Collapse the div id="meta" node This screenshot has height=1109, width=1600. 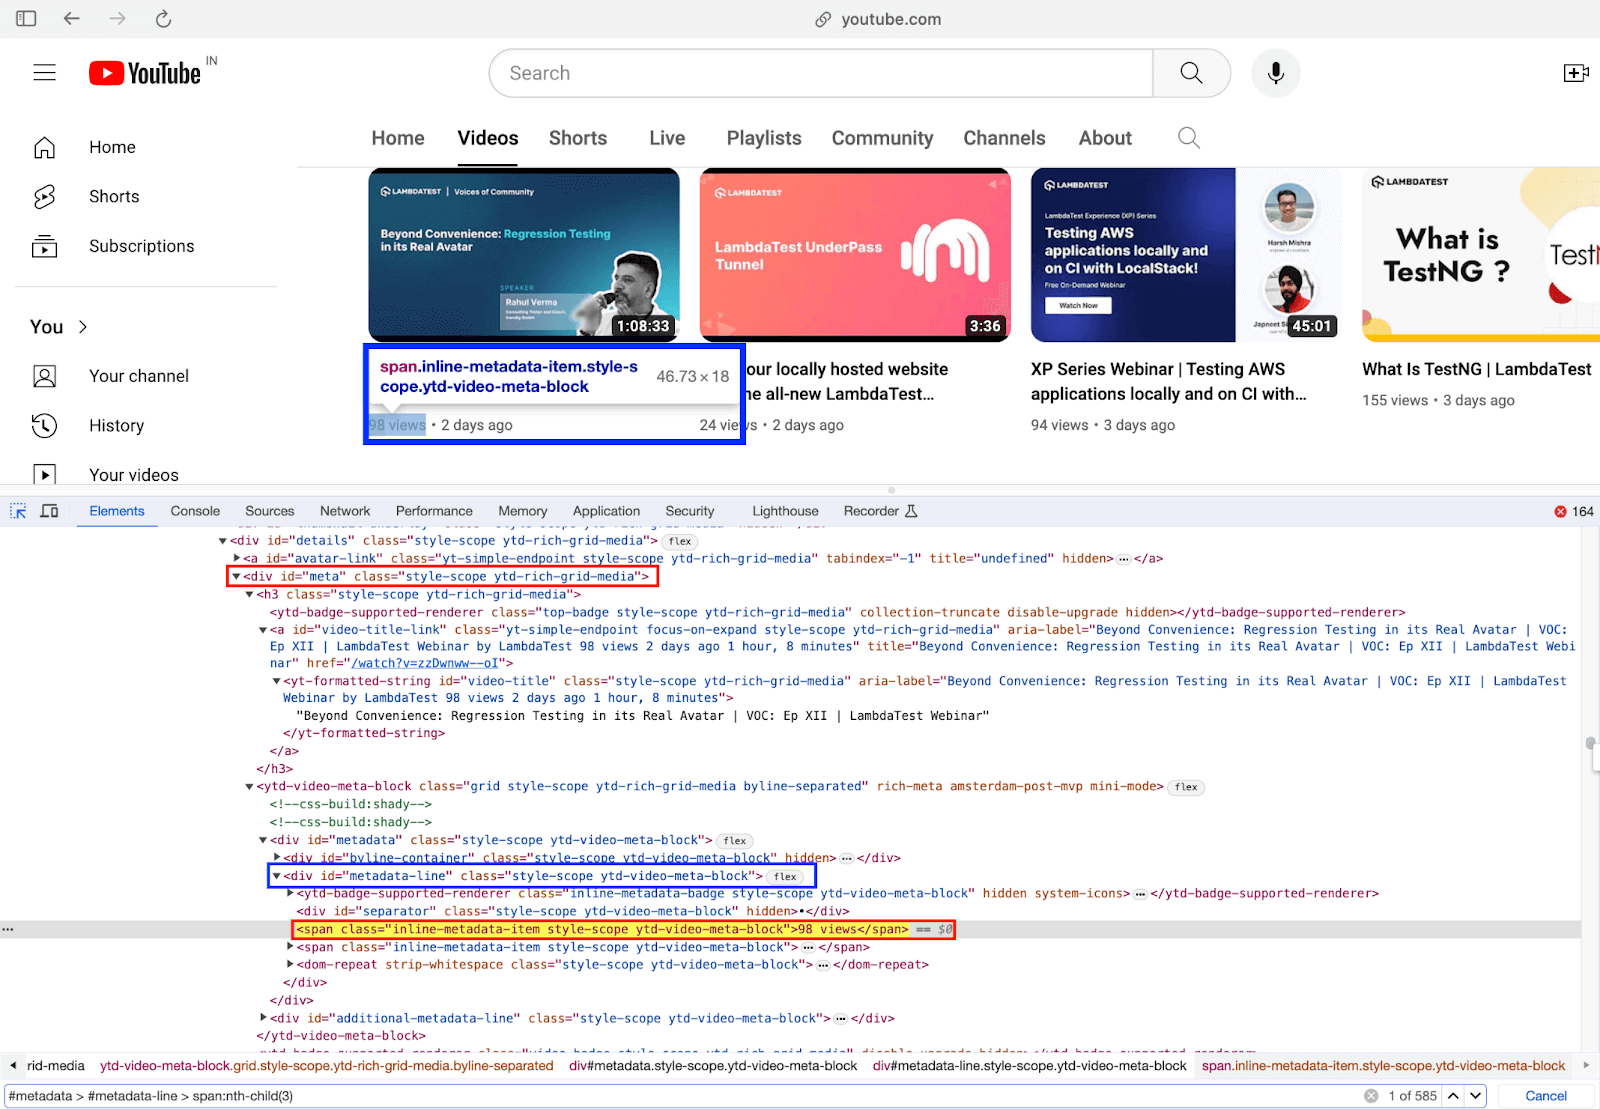(236, 577)
